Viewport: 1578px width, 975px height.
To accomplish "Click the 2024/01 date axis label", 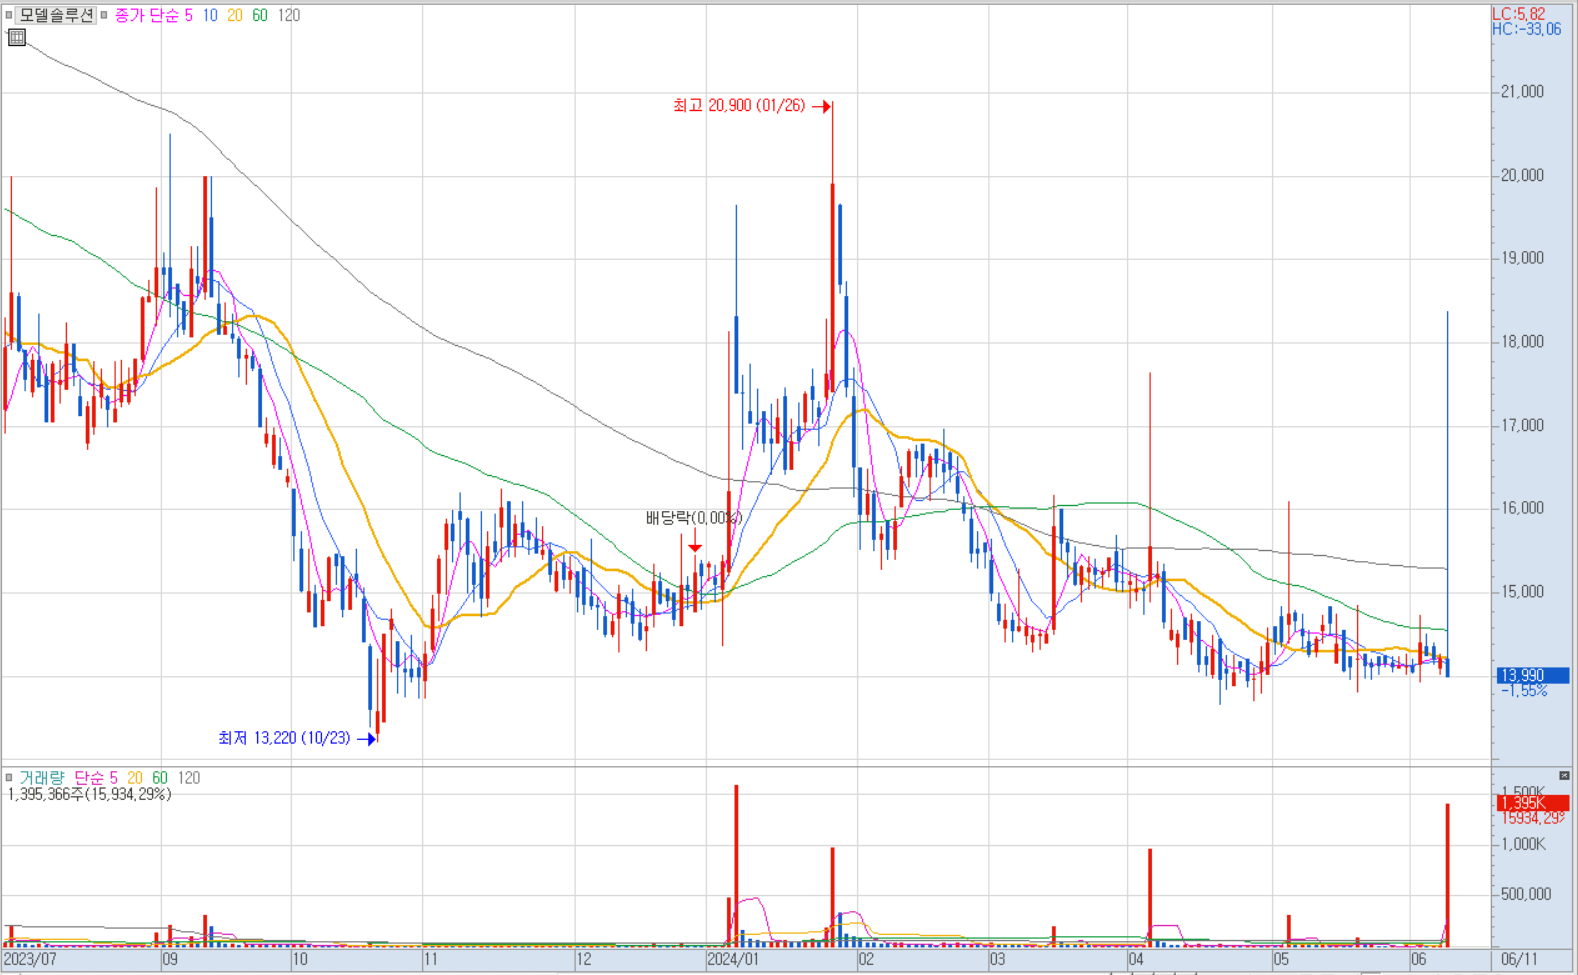I will point(733,960).
